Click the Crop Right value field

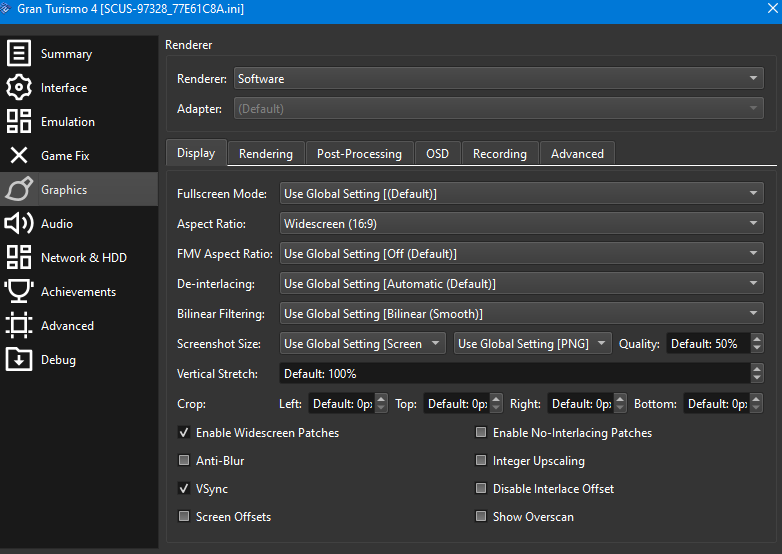[581, 403]
